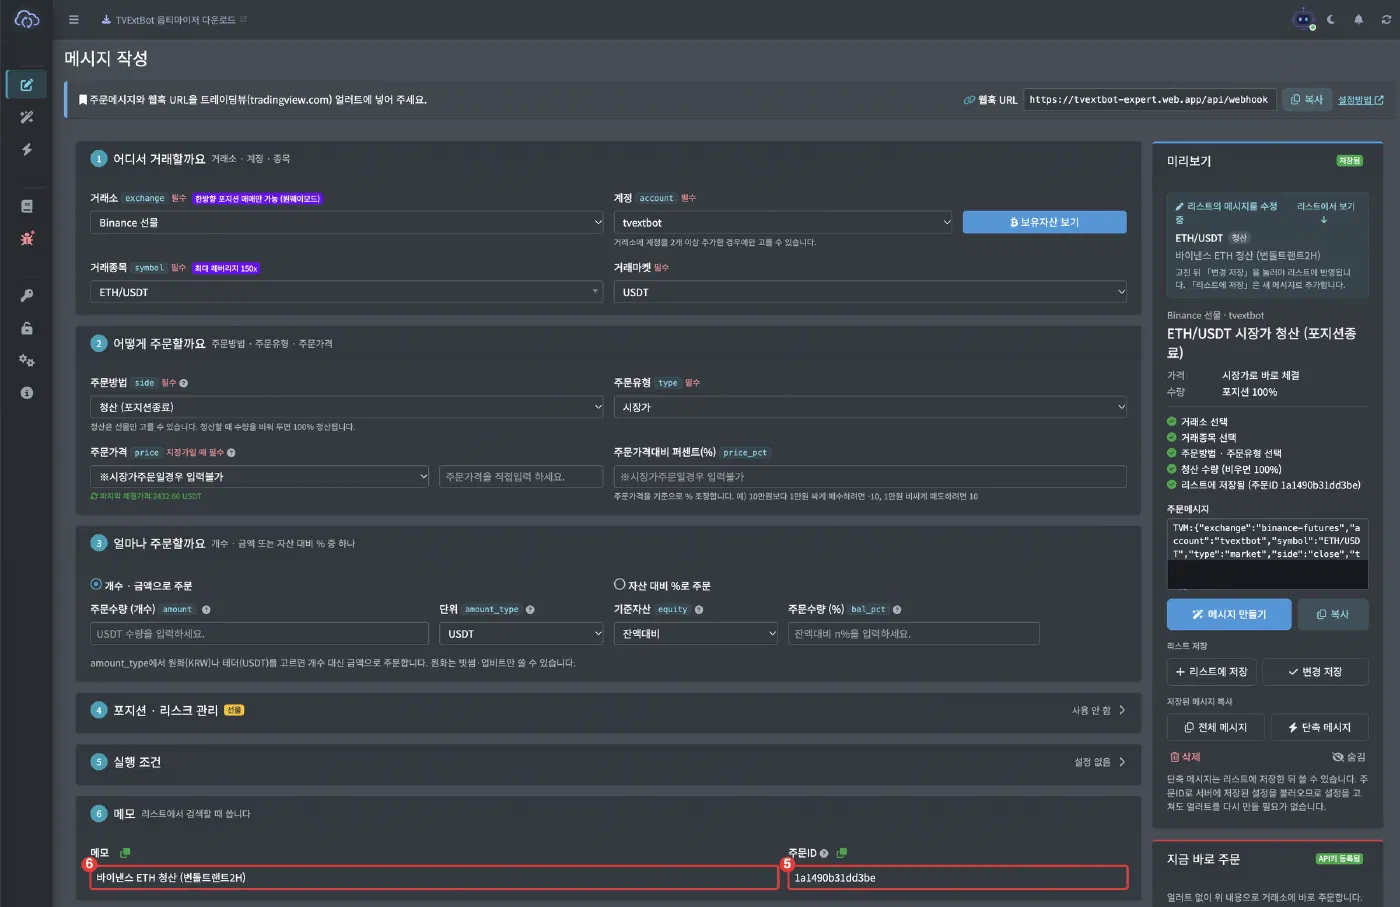Select the 자산 대비 %로 주문 radio option

619,584
